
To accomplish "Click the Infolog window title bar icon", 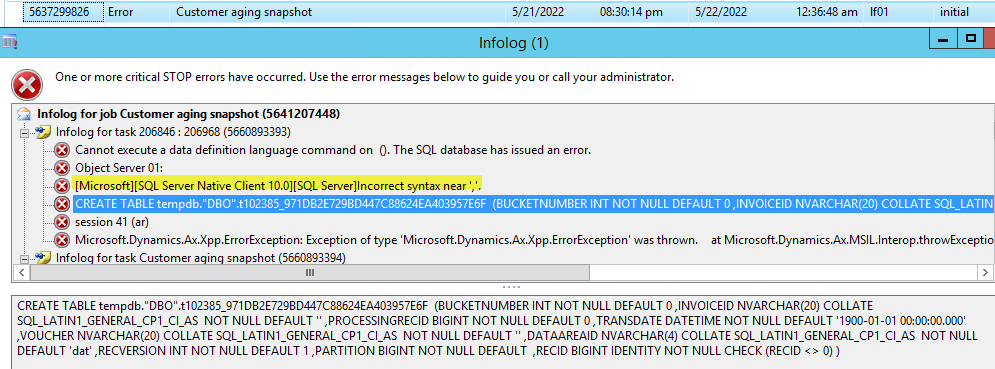I will pyautogui.click(x=10, y=43).
